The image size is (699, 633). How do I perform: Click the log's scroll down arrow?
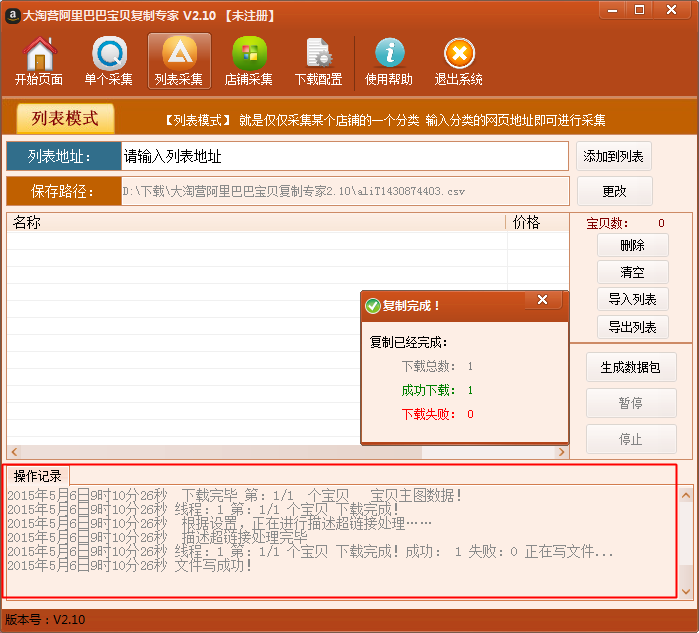tap(686, 592)
